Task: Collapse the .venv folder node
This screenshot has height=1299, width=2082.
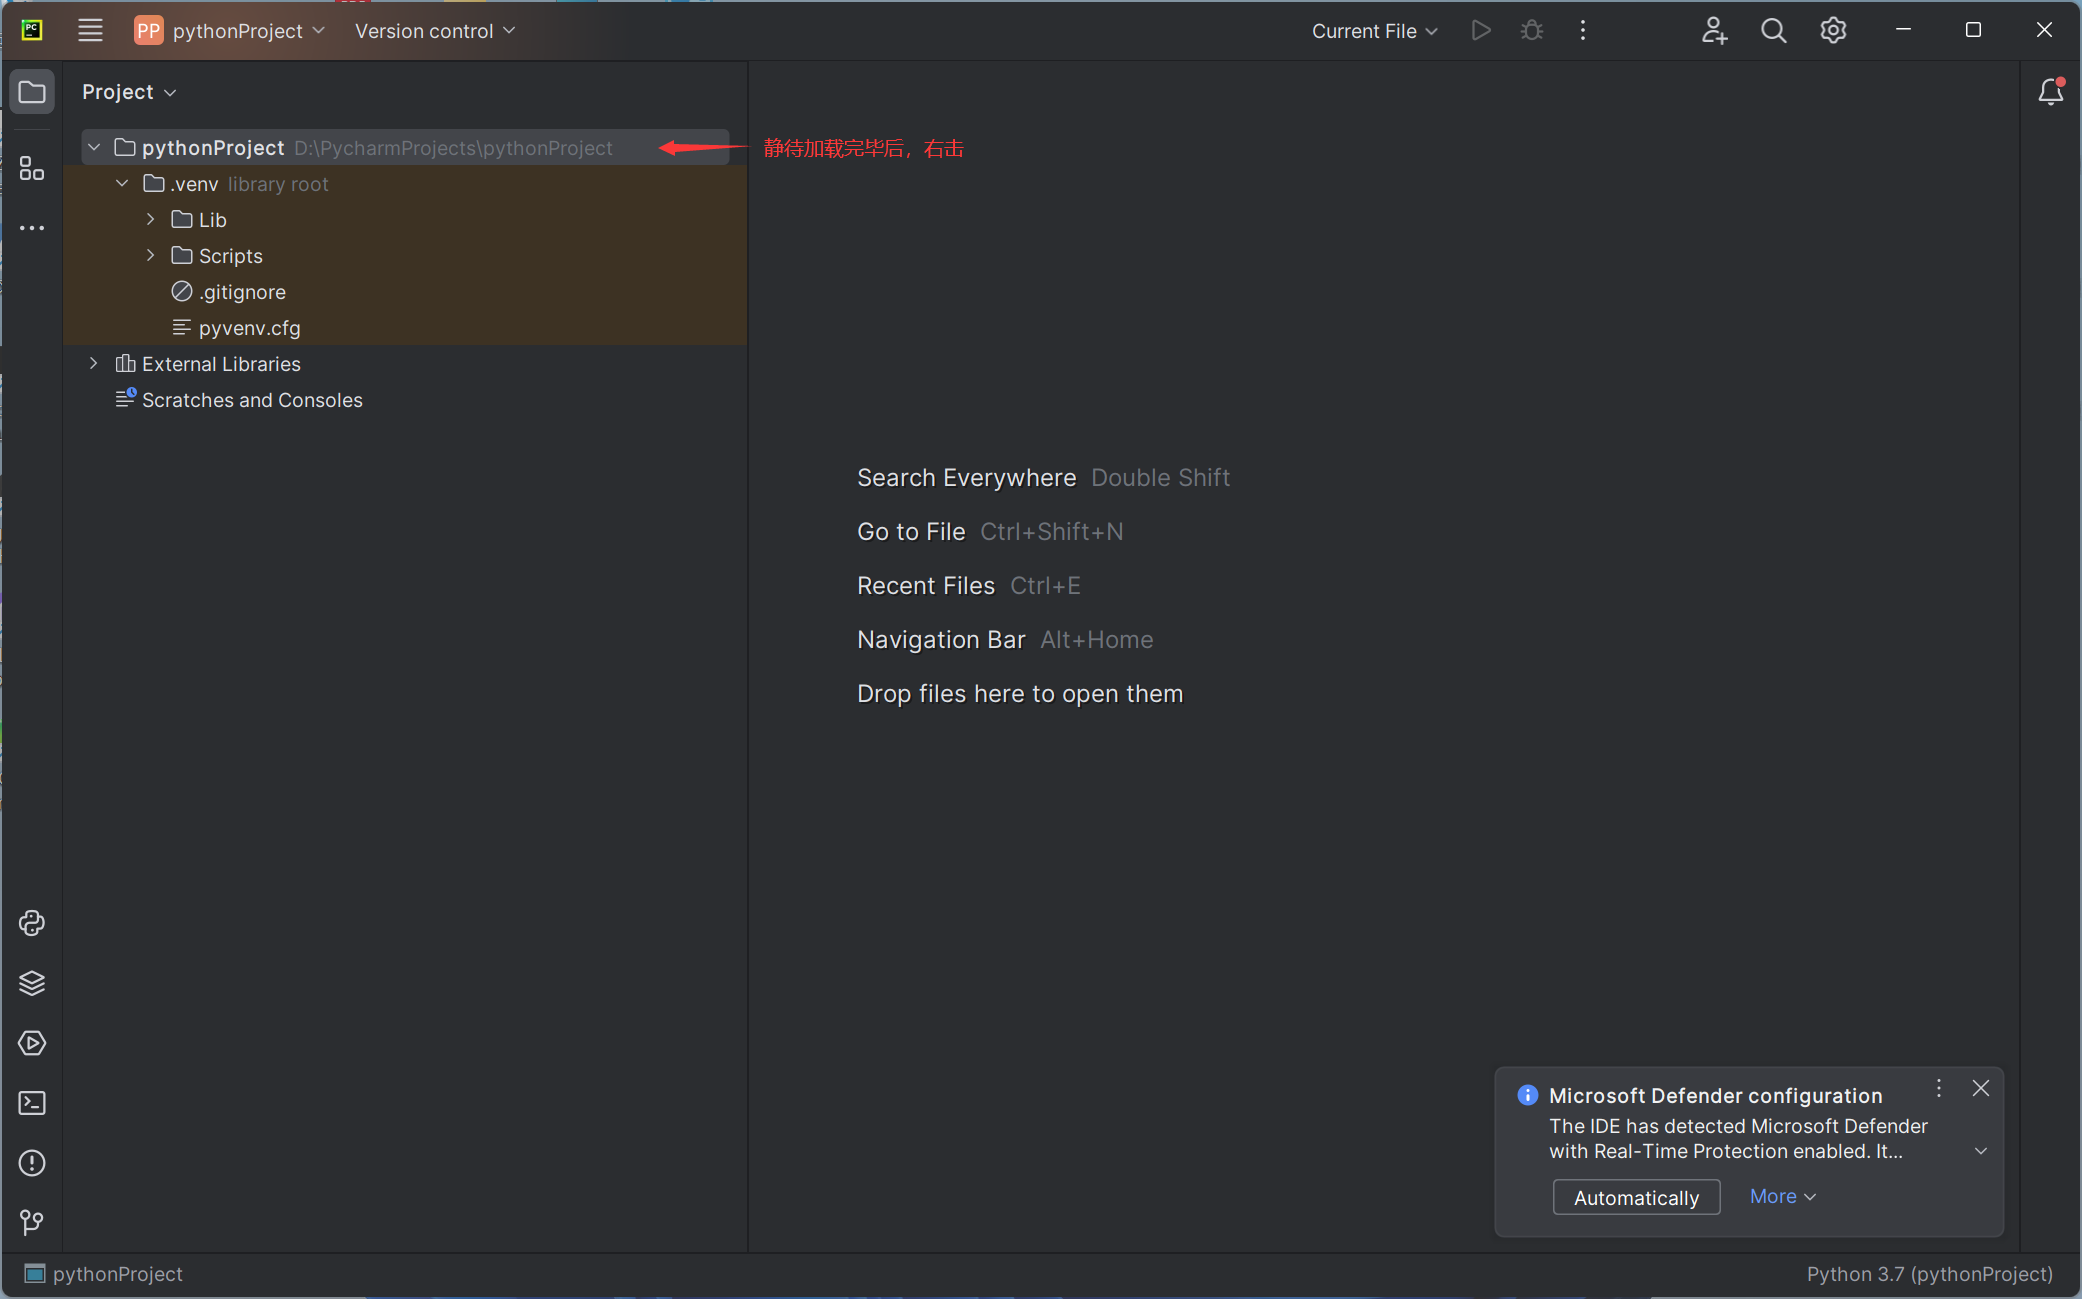Action: (x=122, y=184)
